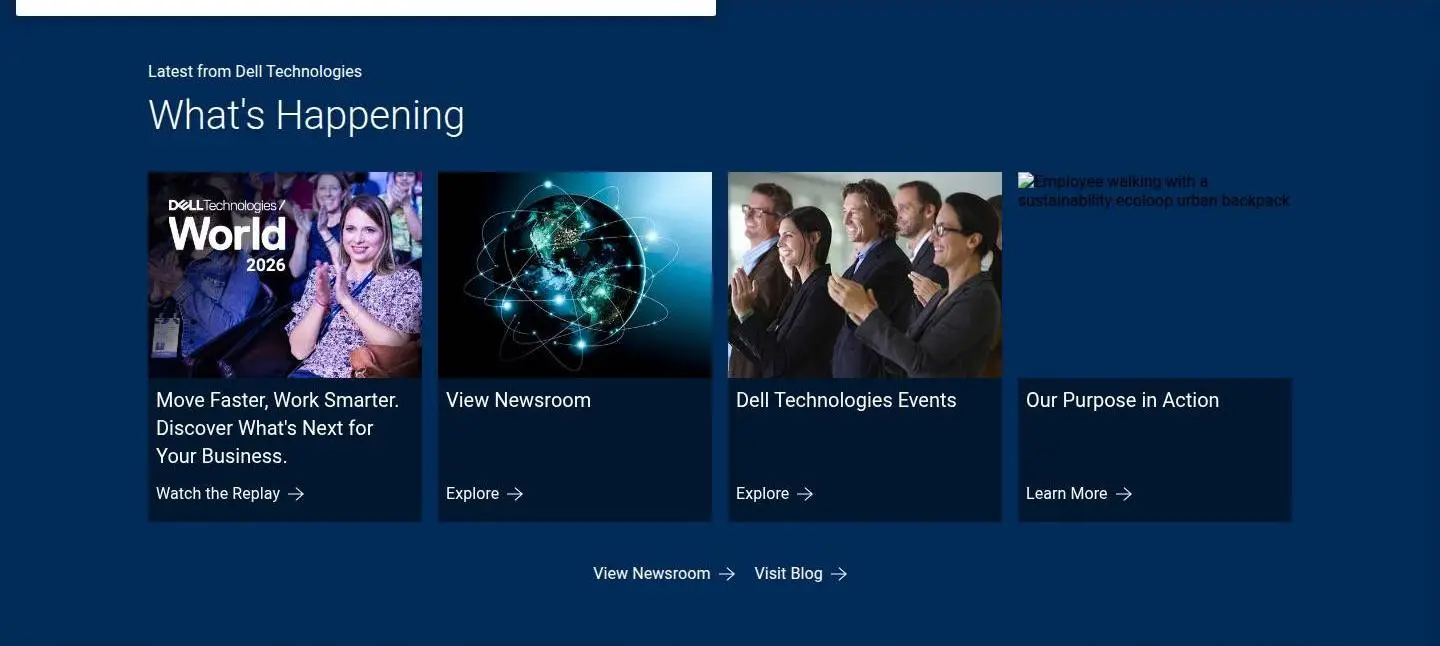Click the 'View Newsroom' card title
This screenshot has width=1440, height=646.
518,400
